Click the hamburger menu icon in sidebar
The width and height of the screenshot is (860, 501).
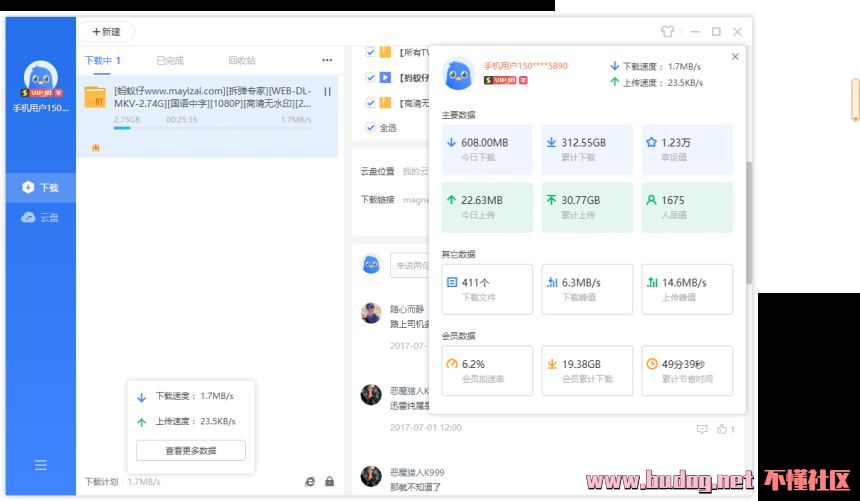tap(41, 465)
